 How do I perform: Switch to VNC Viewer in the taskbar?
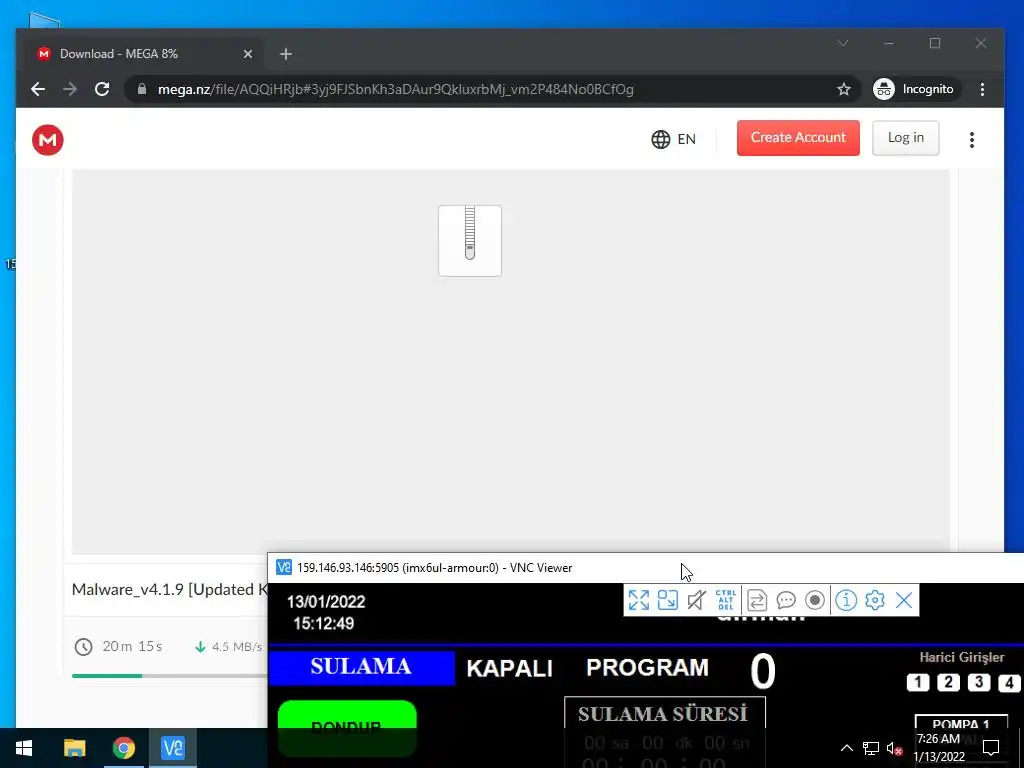(x=172, y=748)
